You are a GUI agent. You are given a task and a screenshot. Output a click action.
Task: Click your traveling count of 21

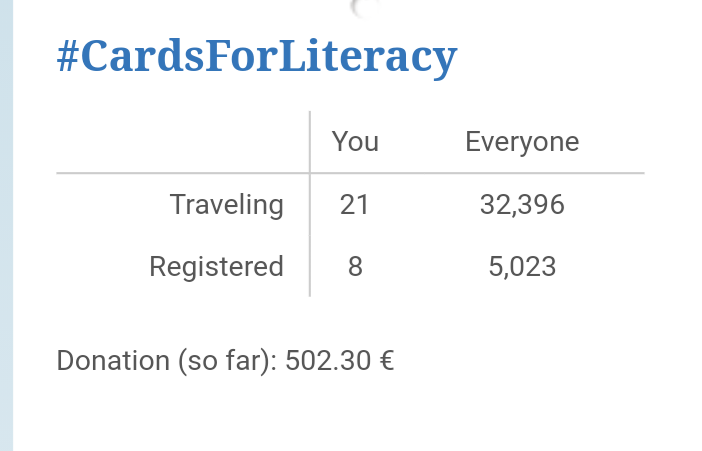354,205
